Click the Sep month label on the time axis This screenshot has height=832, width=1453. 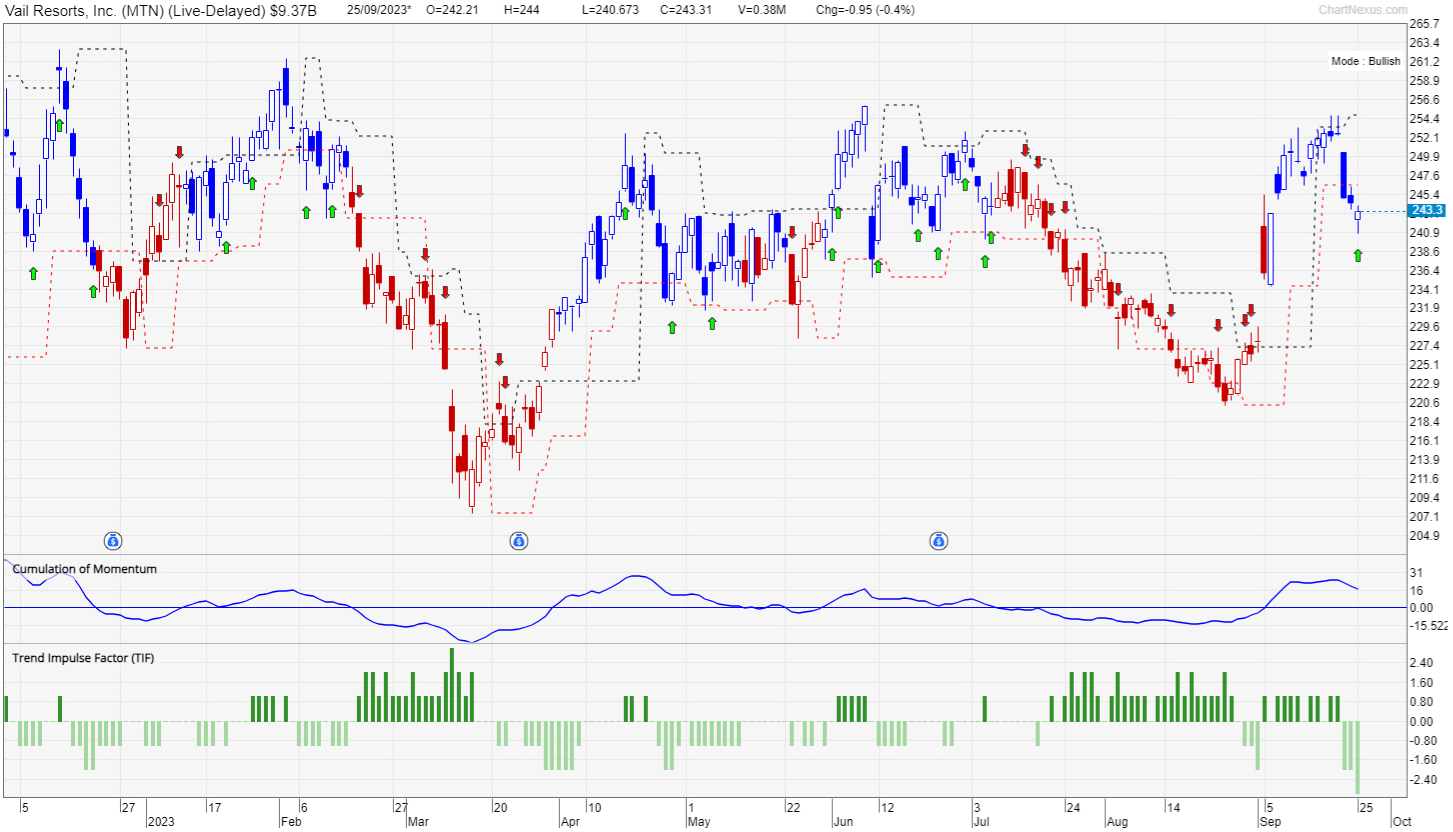[x=1272, y=821]
